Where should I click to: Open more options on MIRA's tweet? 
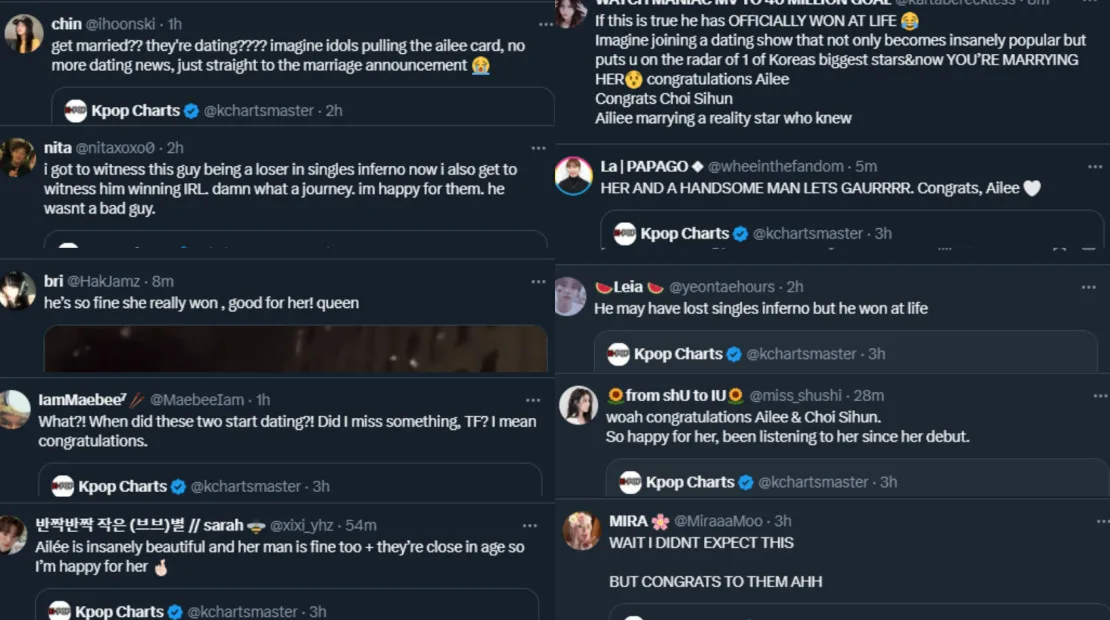(1090, 521)
